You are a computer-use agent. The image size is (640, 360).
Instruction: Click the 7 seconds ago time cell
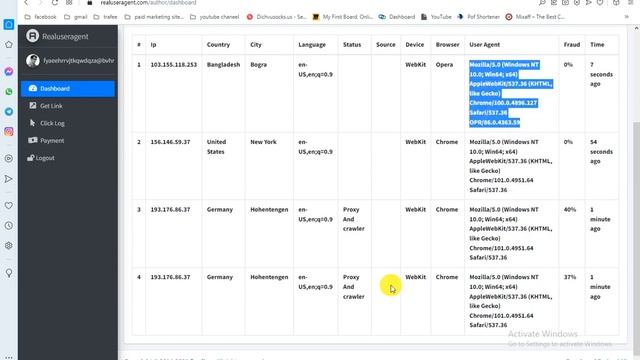click(x=601, y=74)
